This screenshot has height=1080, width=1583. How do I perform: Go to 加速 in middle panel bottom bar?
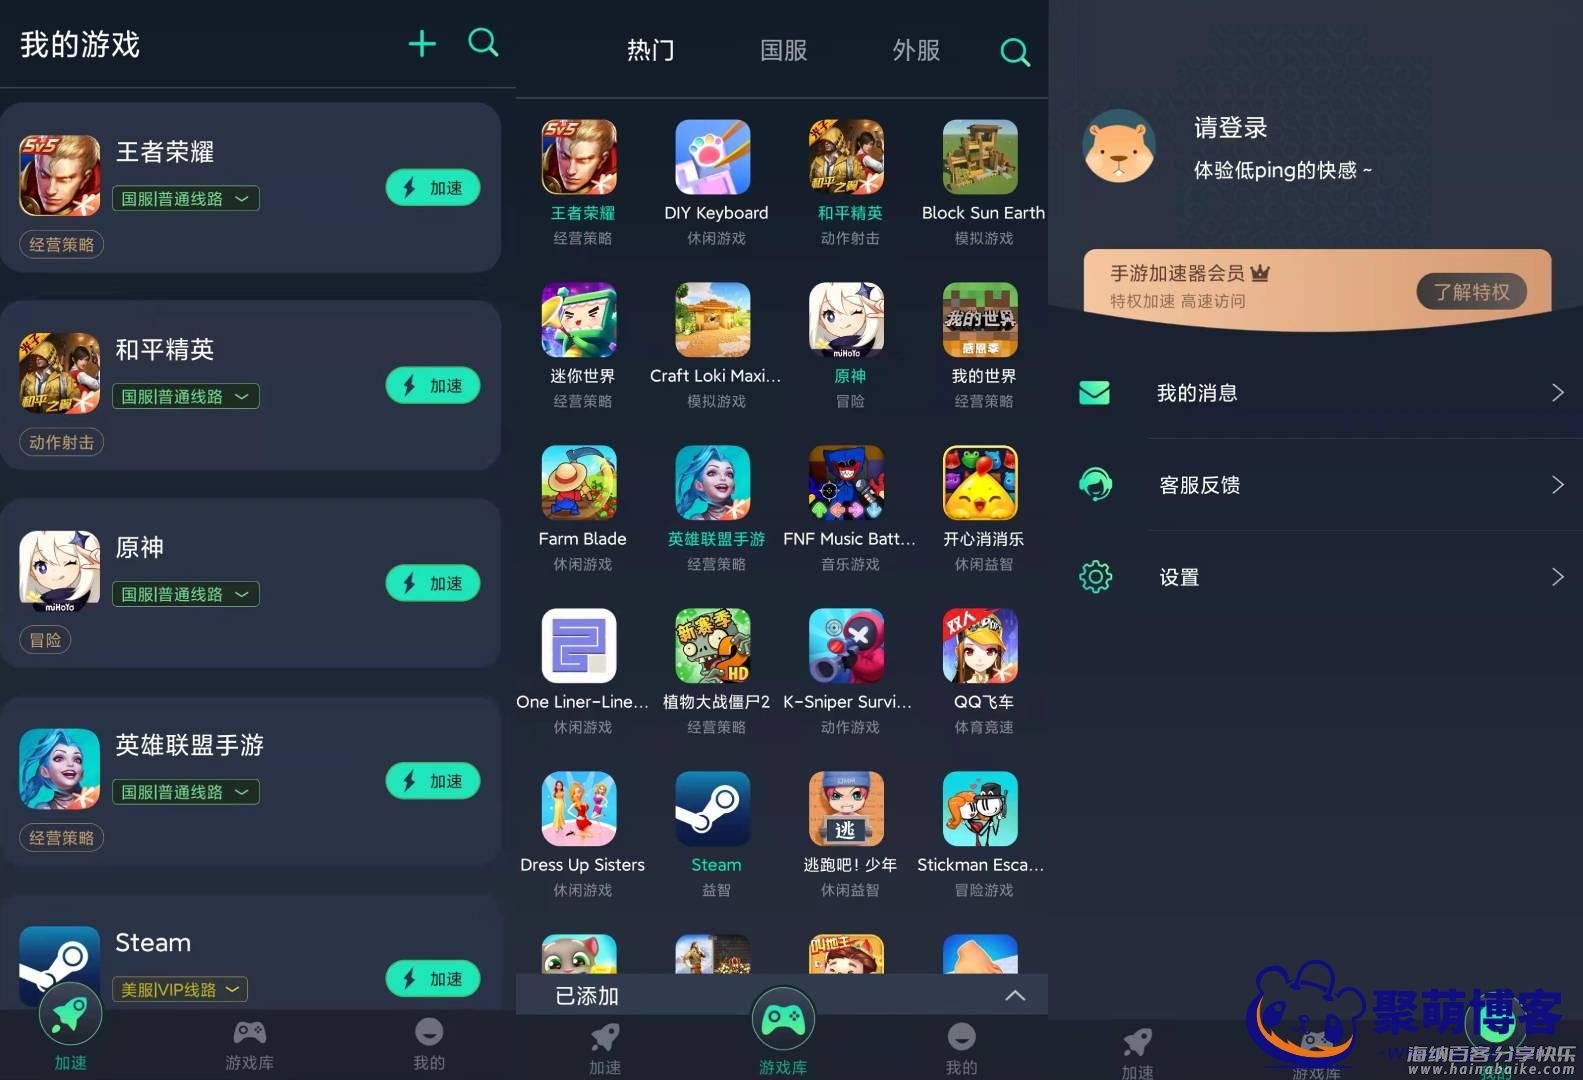click(x=605, y=1050)
